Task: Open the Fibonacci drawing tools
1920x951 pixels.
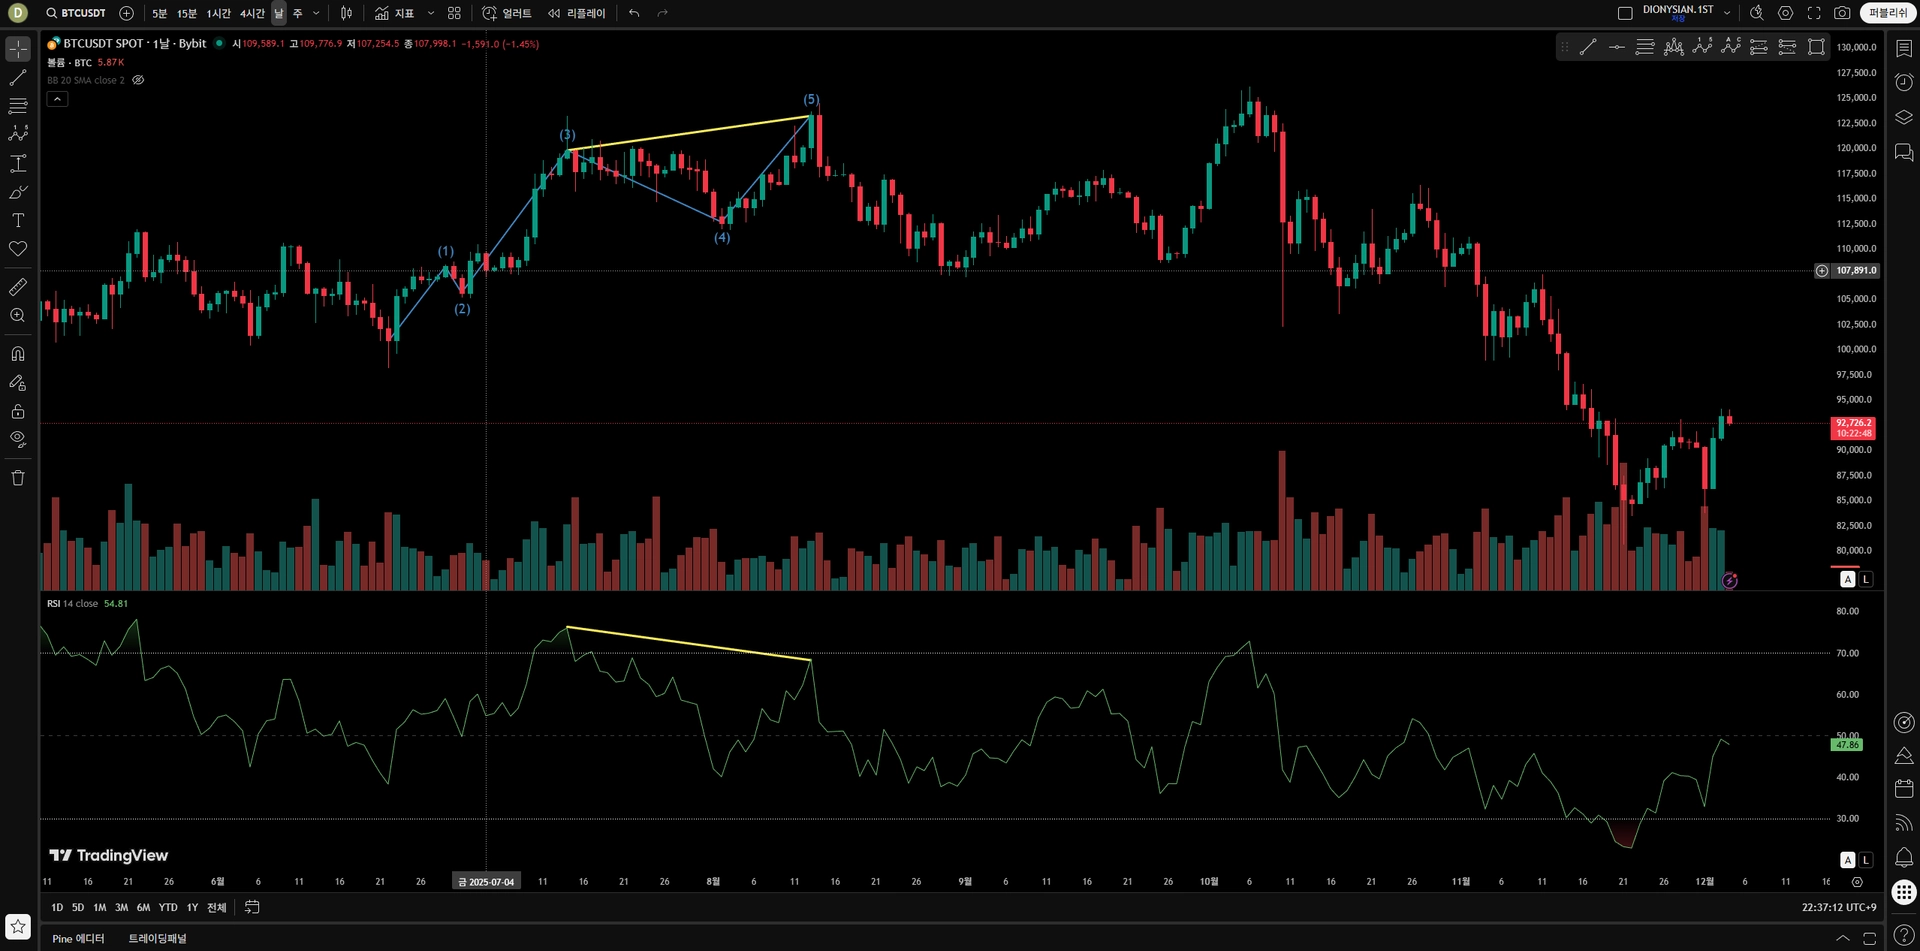Action: click(18, 105)
